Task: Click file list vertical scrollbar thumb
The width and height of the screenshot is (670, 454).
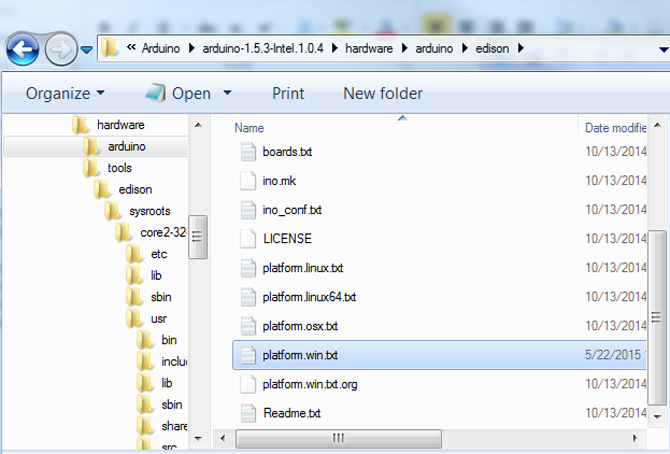Action: coord(657,317)
